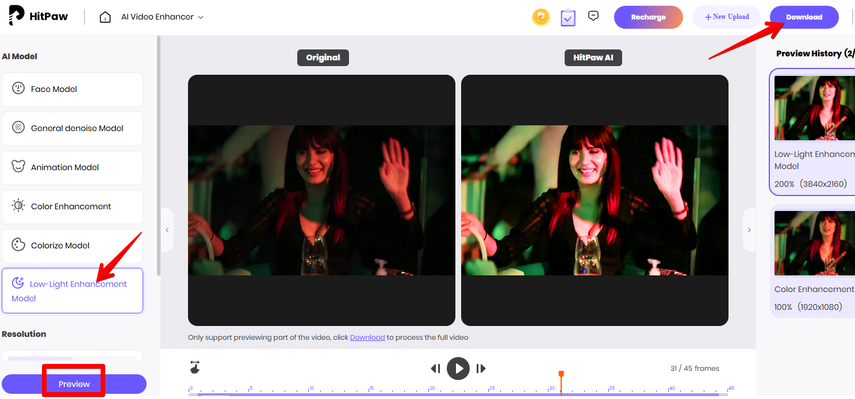Click the Color Enhancement sun icon
Image resolution: width=855 pixels, height=399 pixels.
[x=19, y=206]
